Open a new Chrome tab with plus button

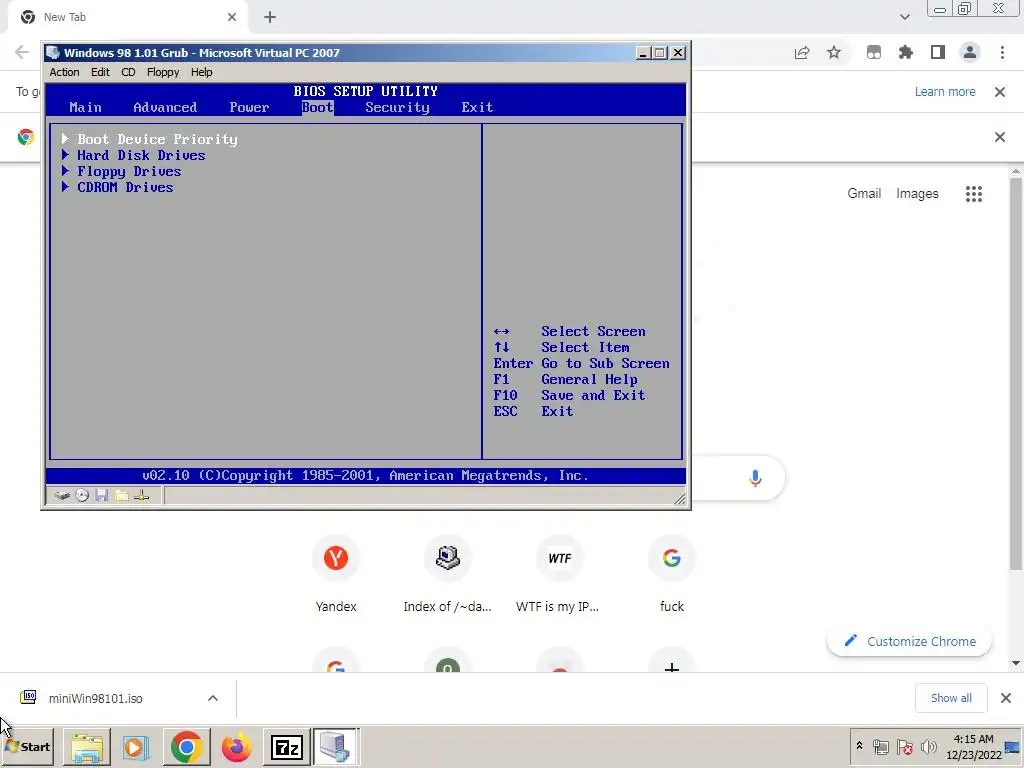tap(270, 18)
